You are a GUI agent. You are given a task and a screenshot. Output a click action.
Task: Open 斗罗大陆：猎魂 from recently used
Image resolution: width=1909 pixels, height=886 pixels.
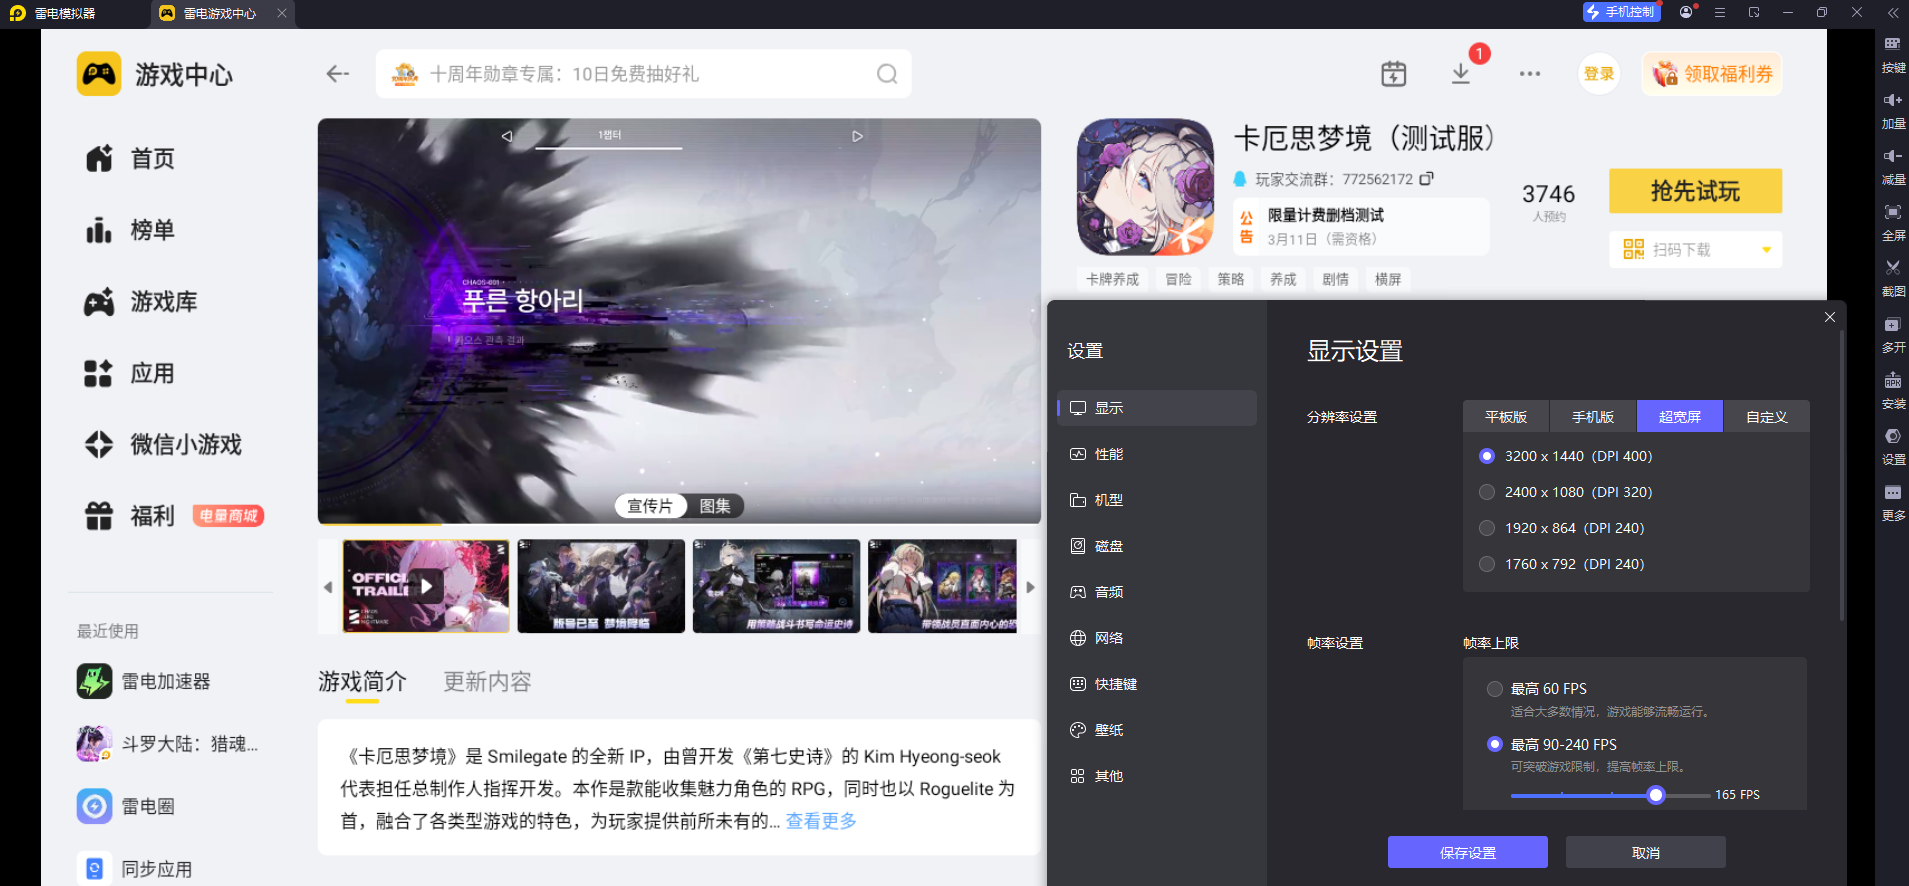pyautogui.click(x=167, y=744)
